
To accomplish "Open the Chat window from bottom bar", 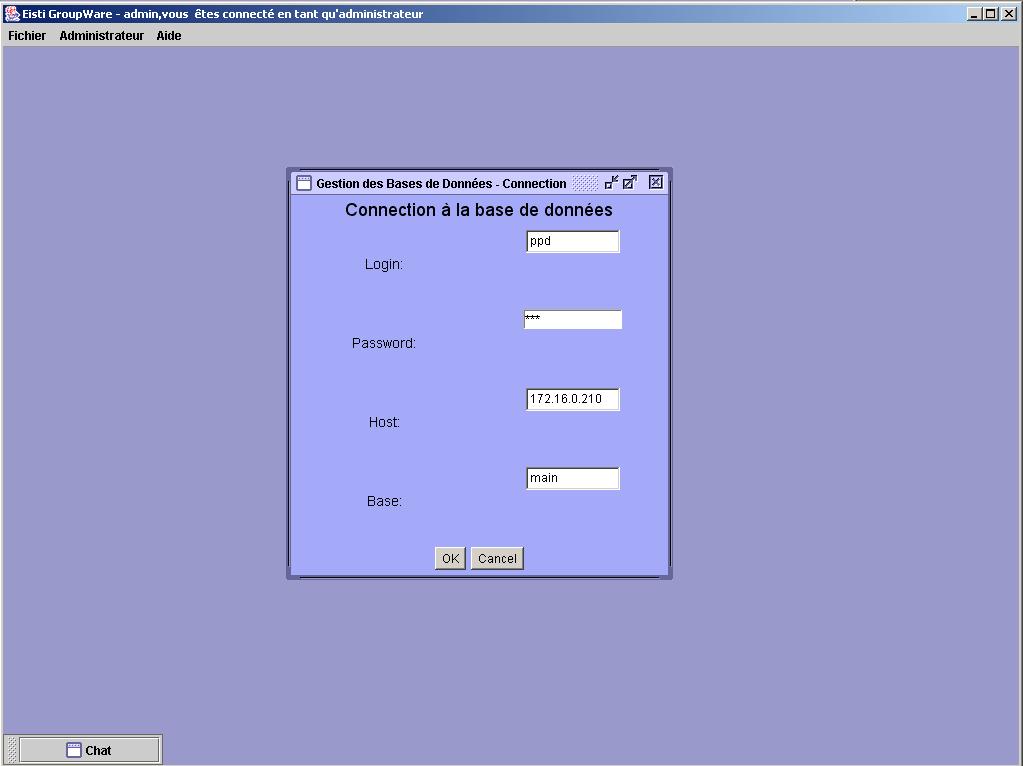I will click(x=89, y=750).
